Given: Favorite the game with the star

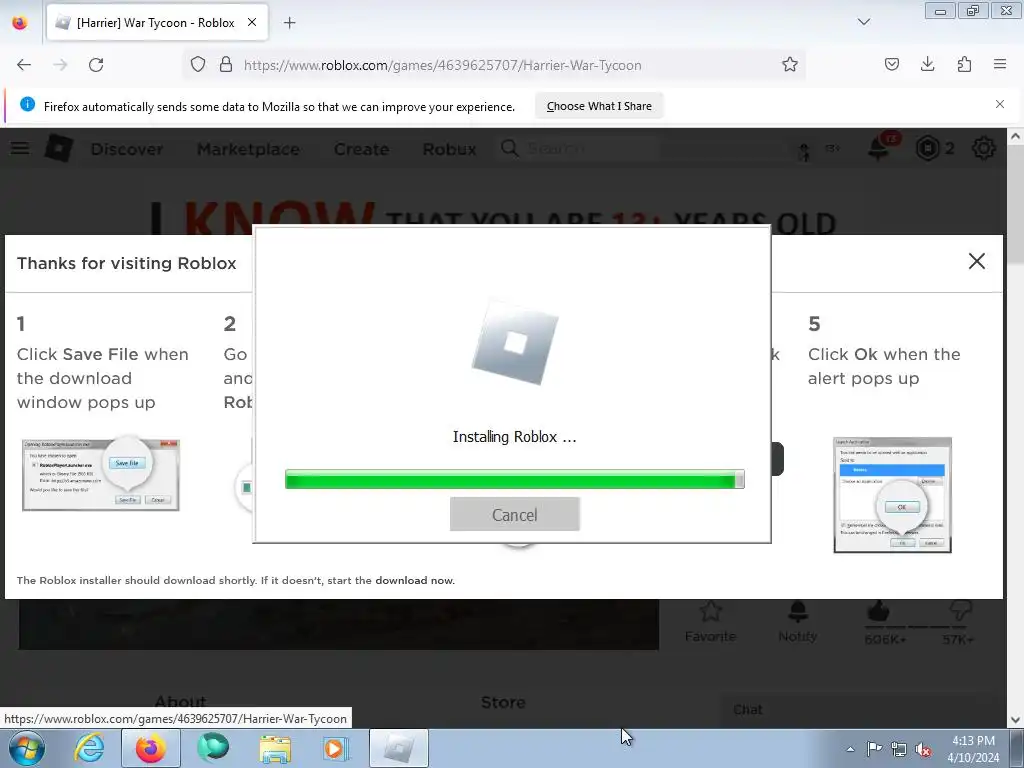Looking at the screenshot, I should coord(711,613).
